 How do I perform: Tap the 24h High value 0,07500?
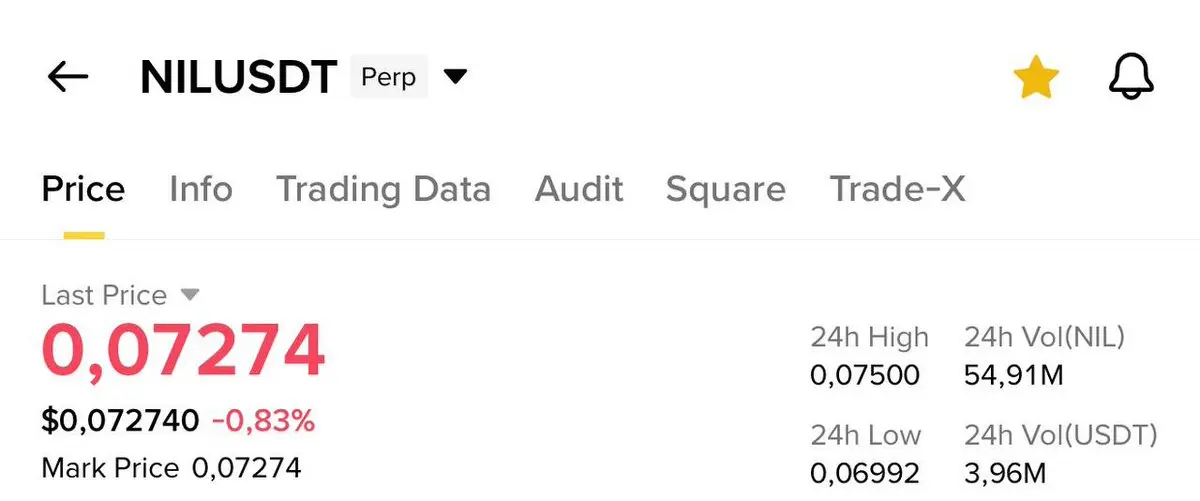coord(864,376)
